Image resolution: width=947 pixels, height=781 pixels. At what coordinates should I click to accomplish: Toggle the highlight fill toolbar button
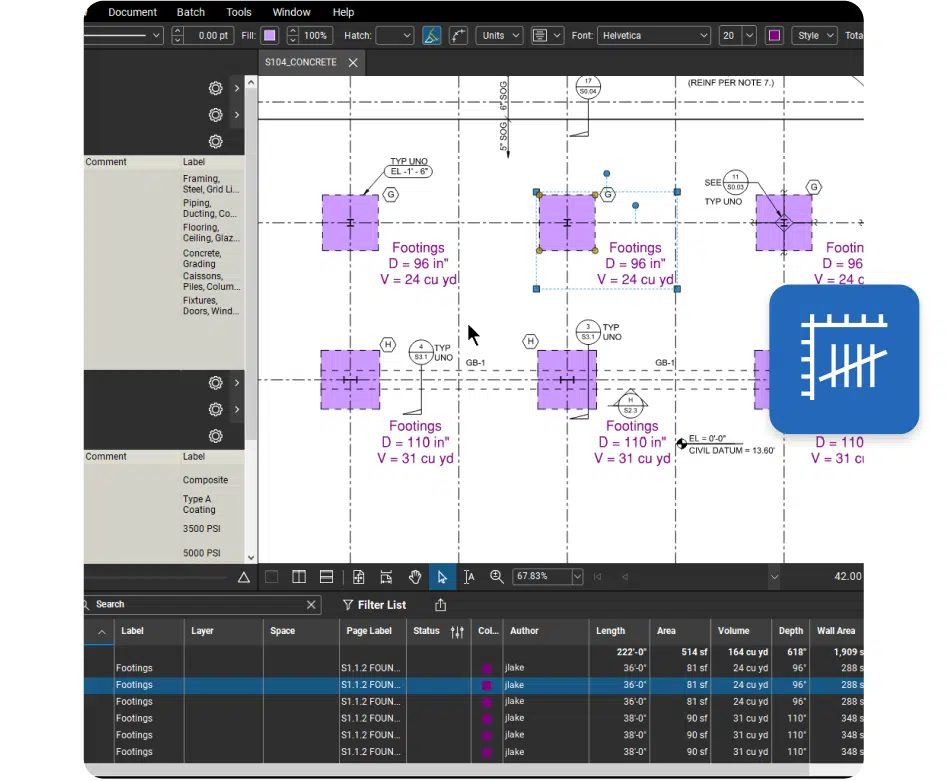431,36
